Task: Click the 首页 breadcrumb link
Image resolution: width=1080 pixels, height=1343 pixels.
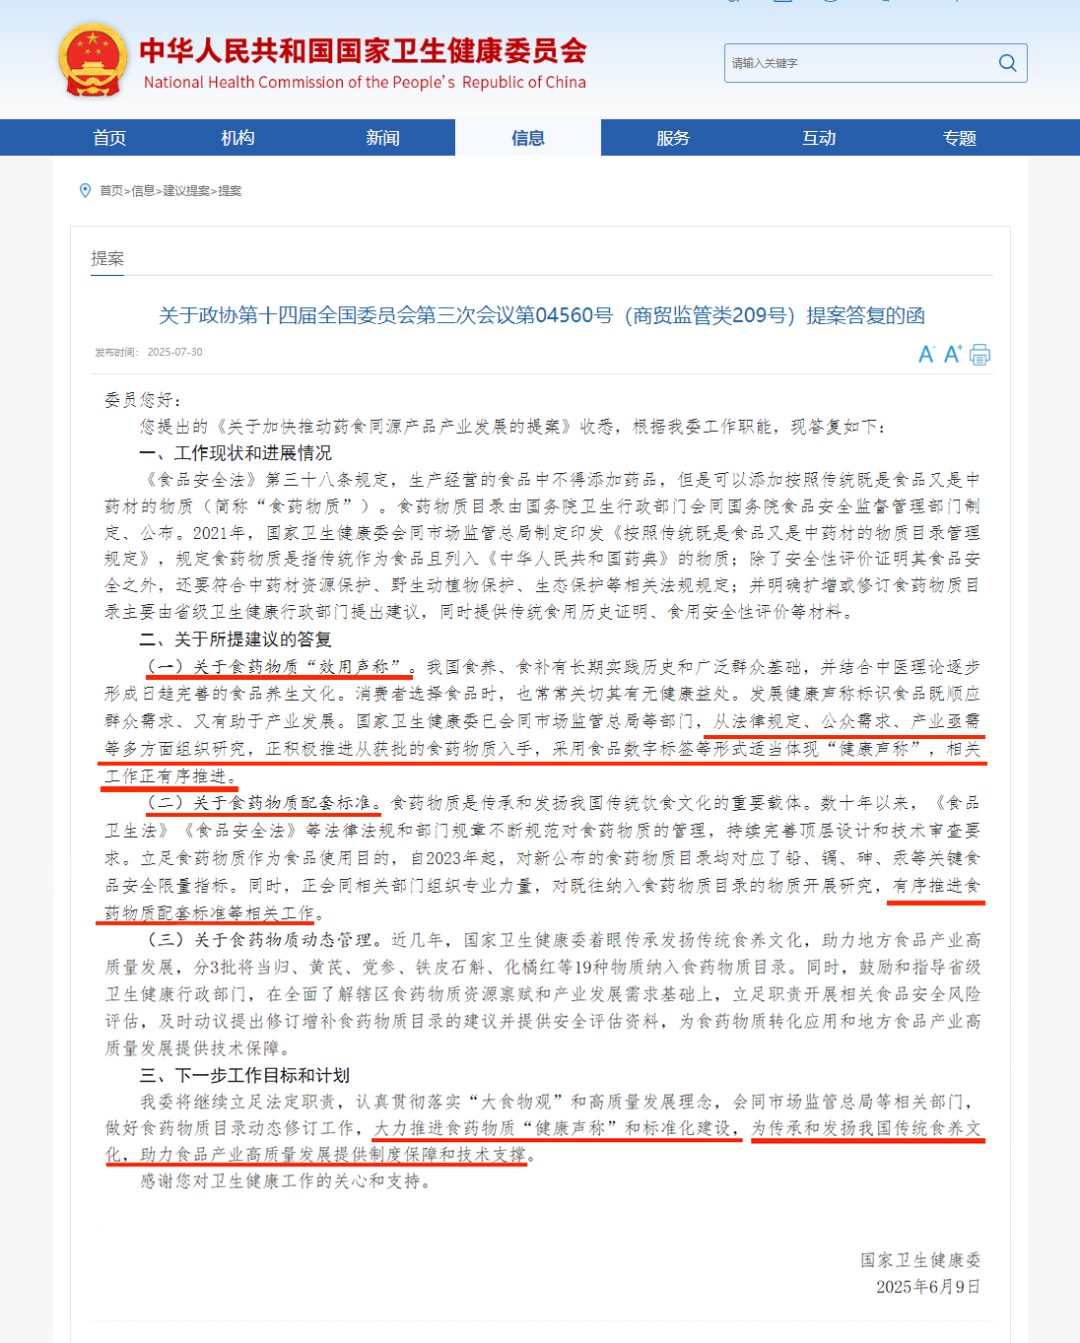Action: (111, 191)
